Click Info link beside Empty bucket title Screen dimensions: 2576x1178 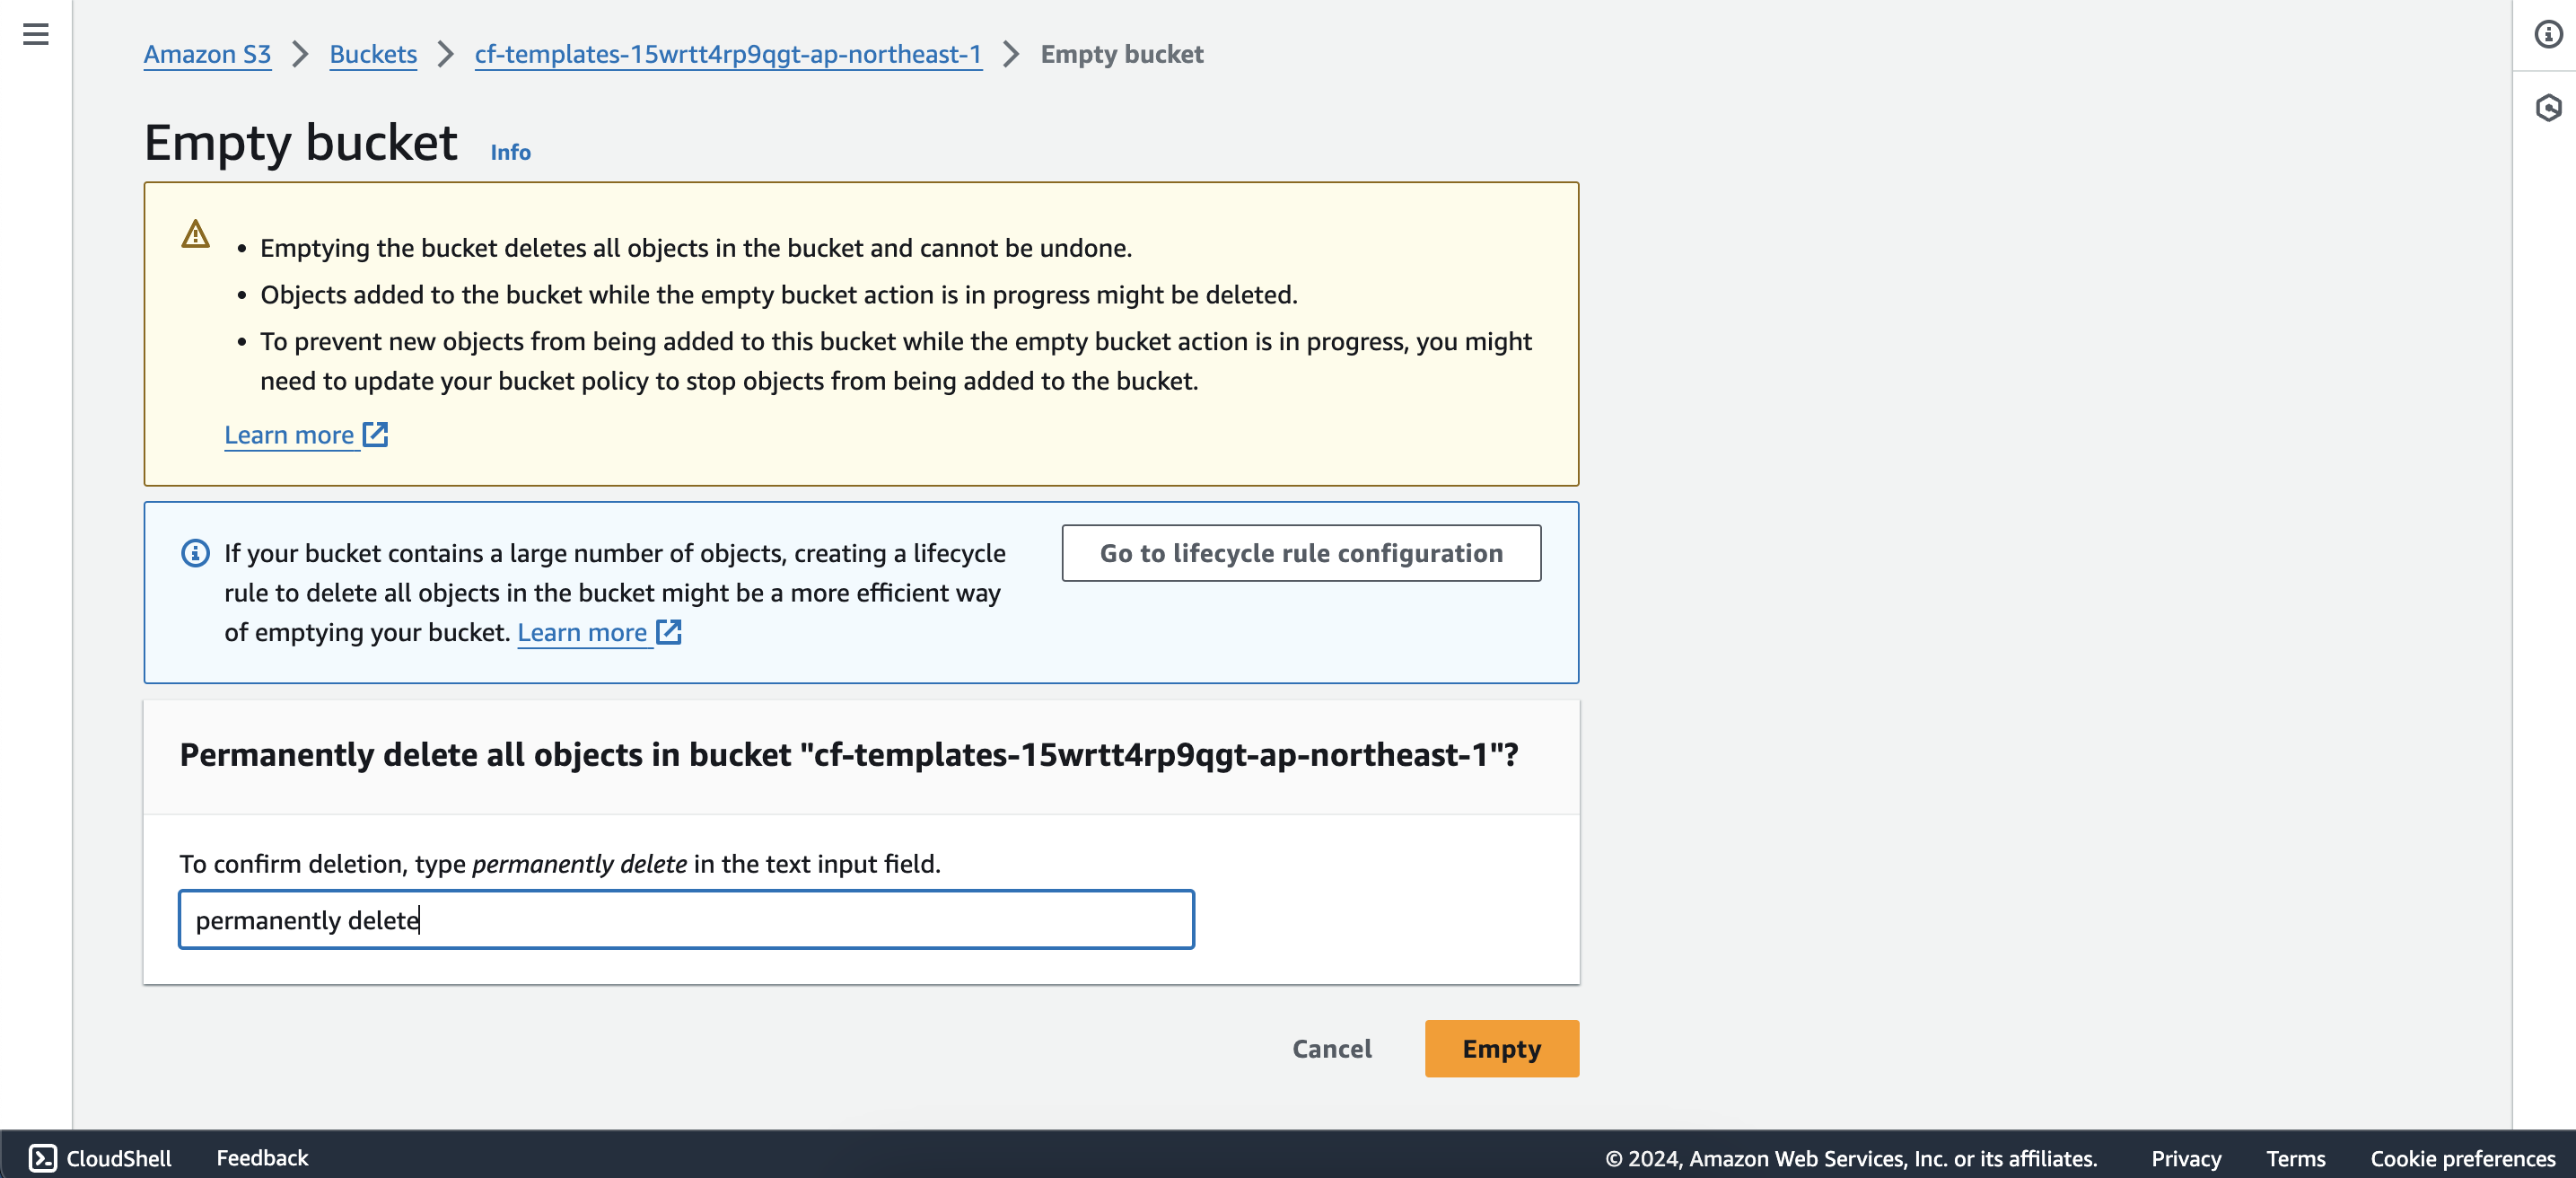pyautogui.click(x=510, y=152)
